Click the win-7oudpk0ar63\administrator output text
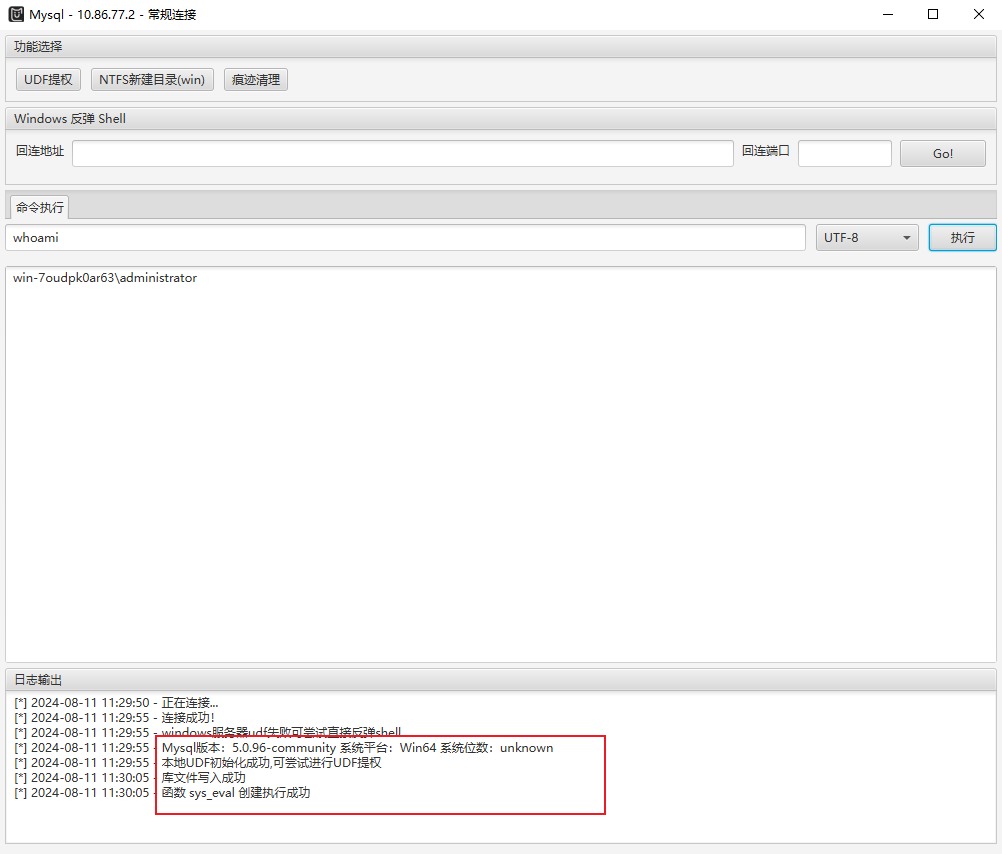Screen dimensions: 1002x854 105,277
